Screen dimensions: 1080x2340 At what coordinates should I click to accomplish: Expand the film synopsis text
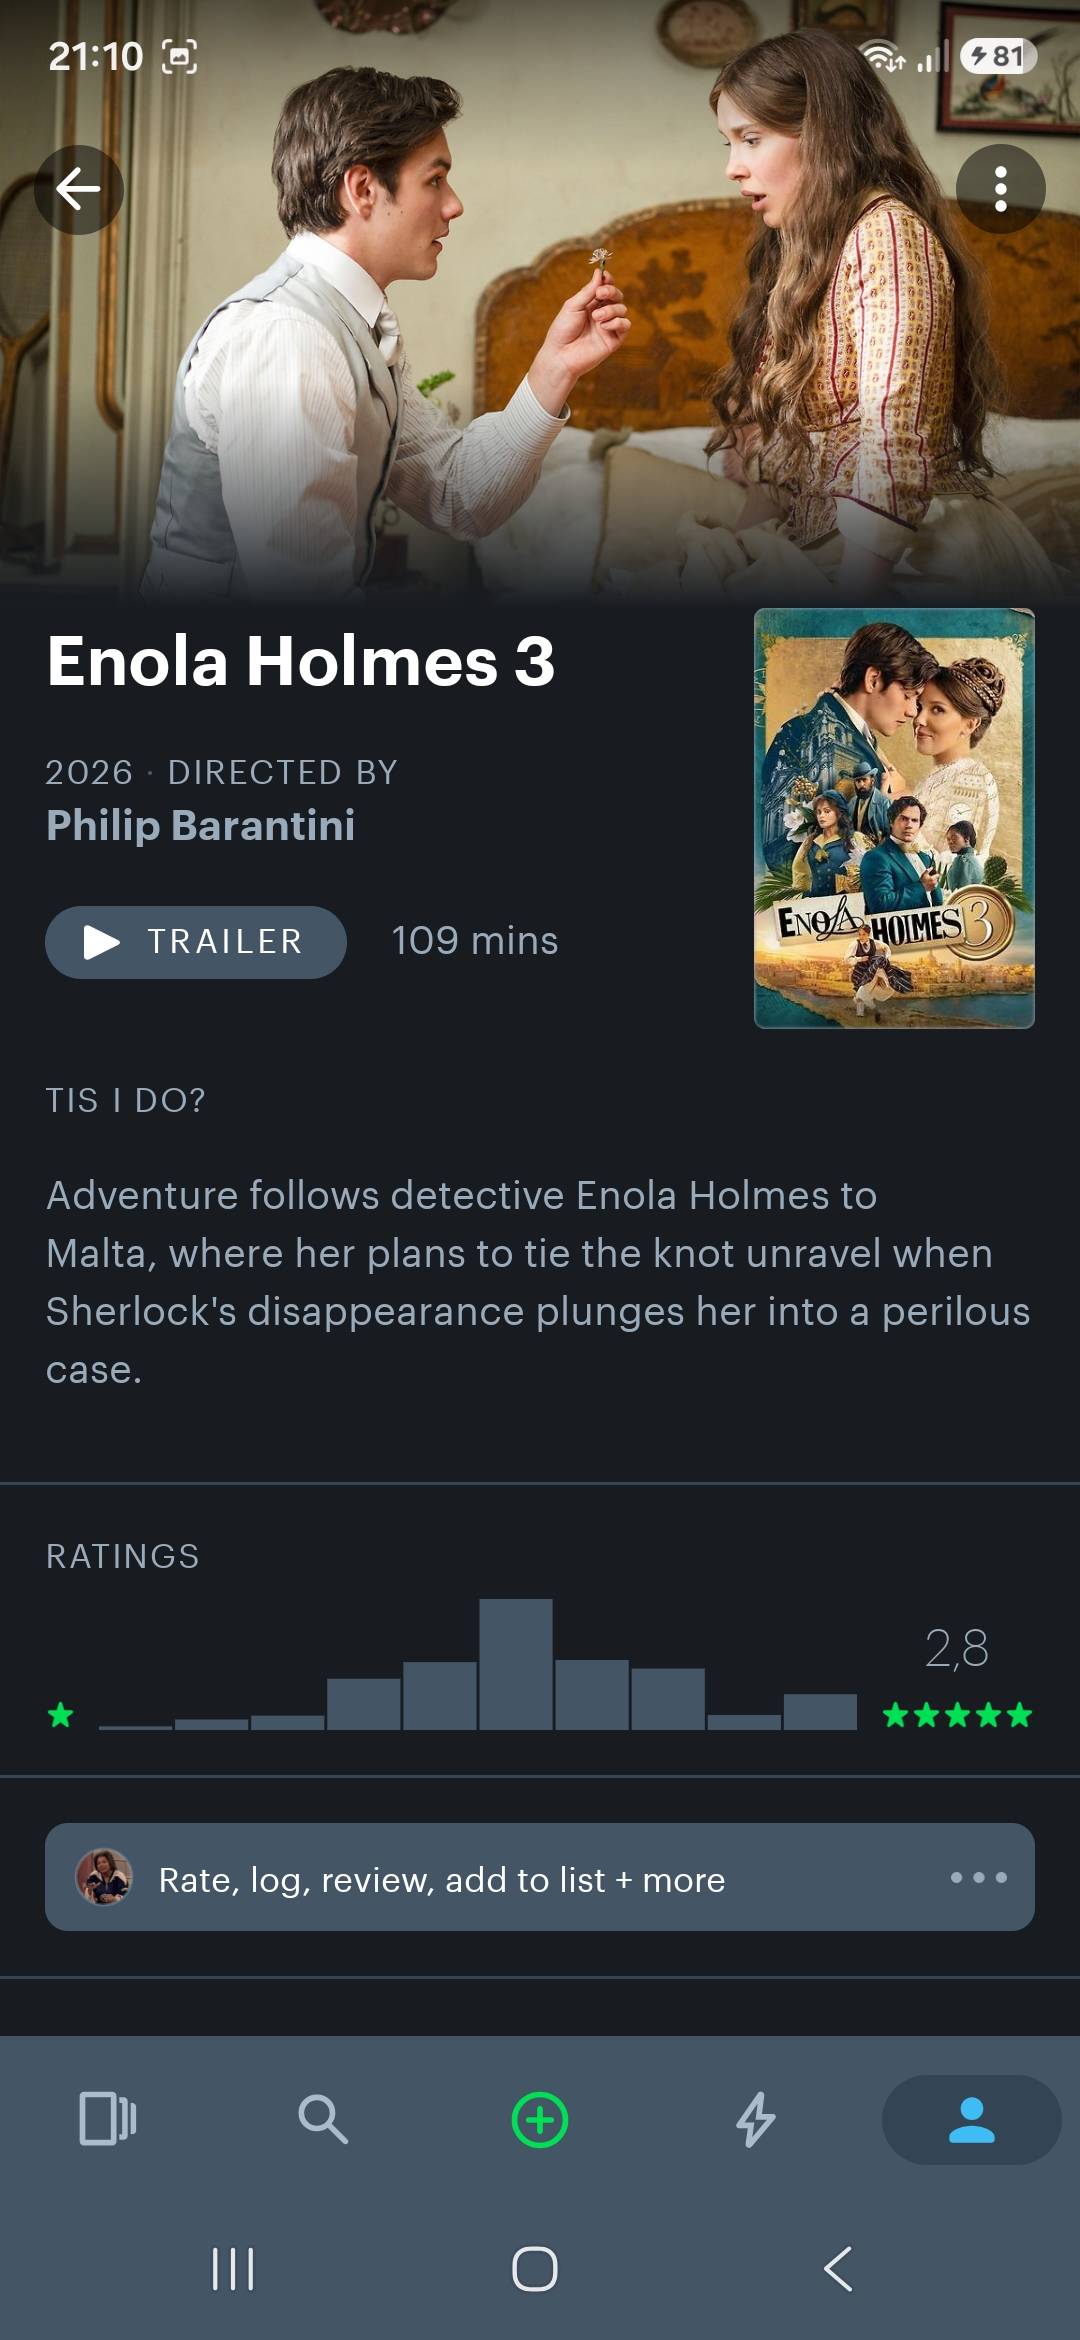point(538,1282)
